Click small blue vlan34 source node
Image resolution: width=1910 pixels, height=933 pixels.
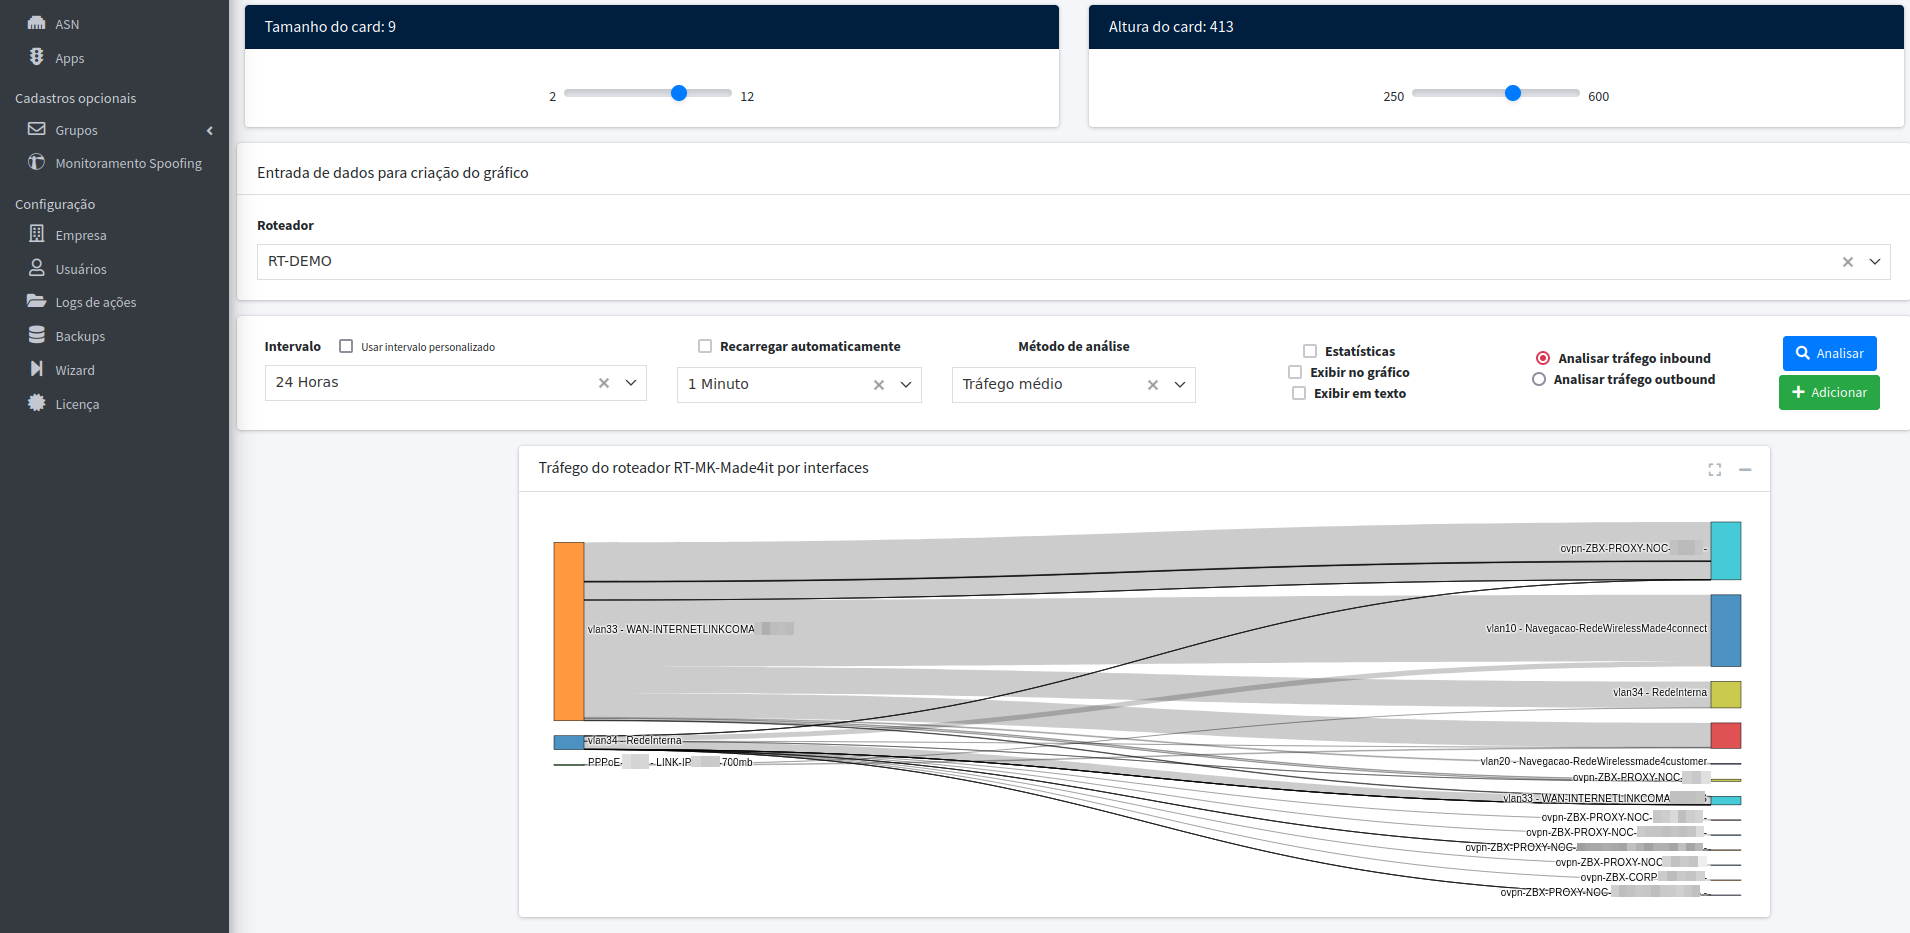click(569, 742)
